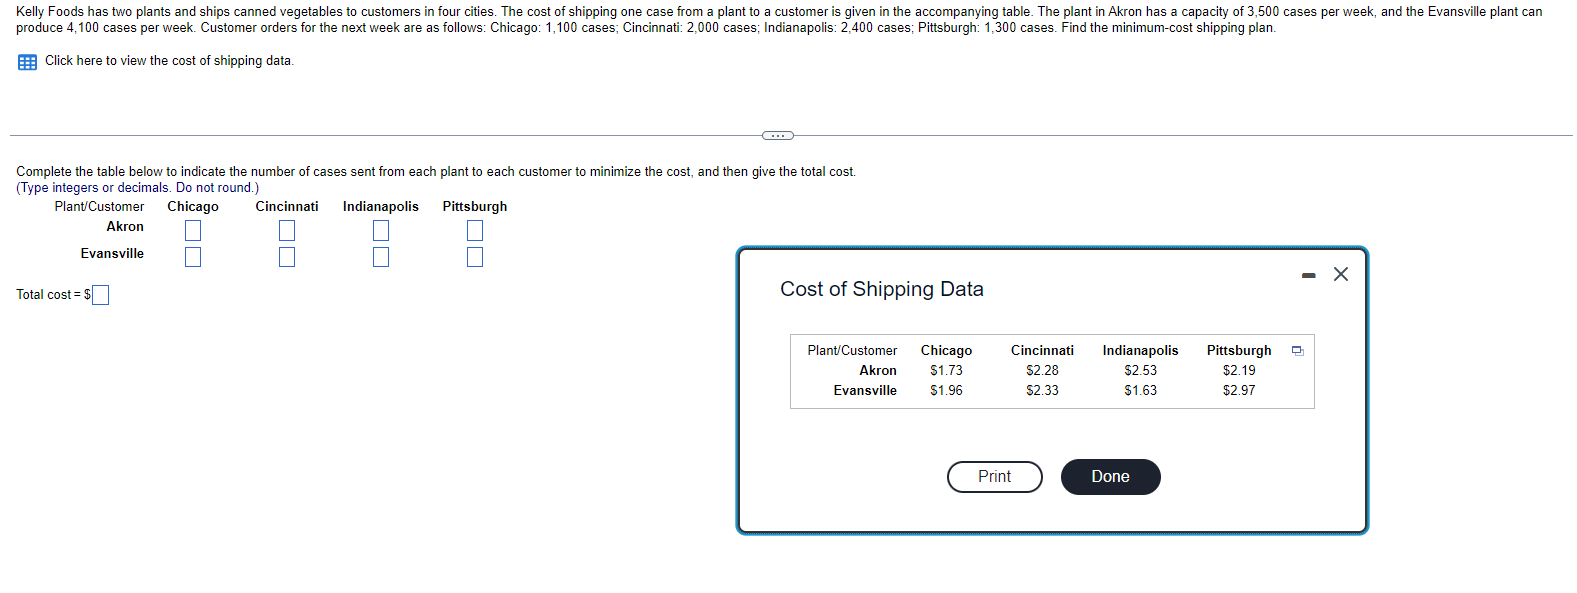Screen dimensions: 1577x593
Task: Select the Evansville Indianapolis $1.63 cost cell
Action: coord(1140,390)
